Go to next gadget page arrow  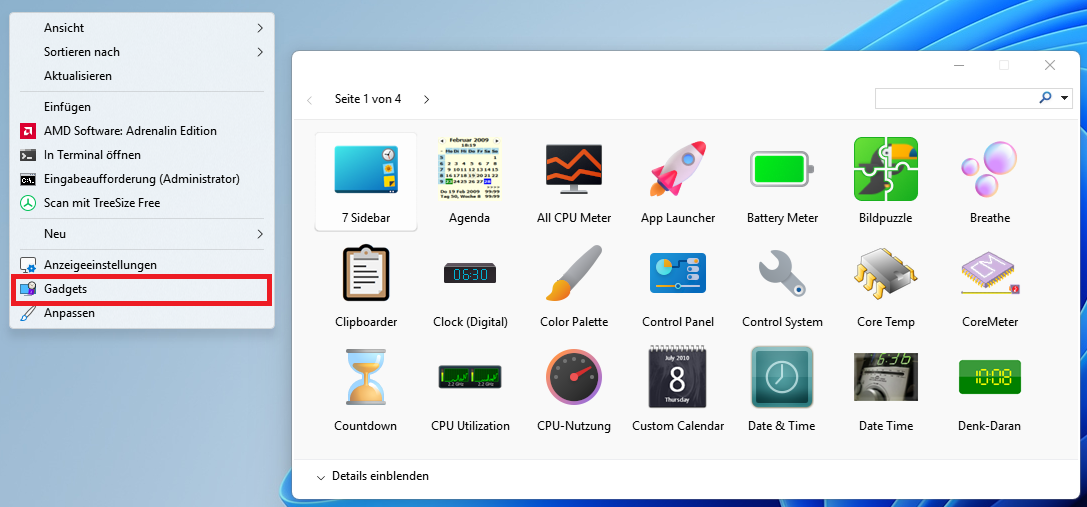tap(426, 99)
